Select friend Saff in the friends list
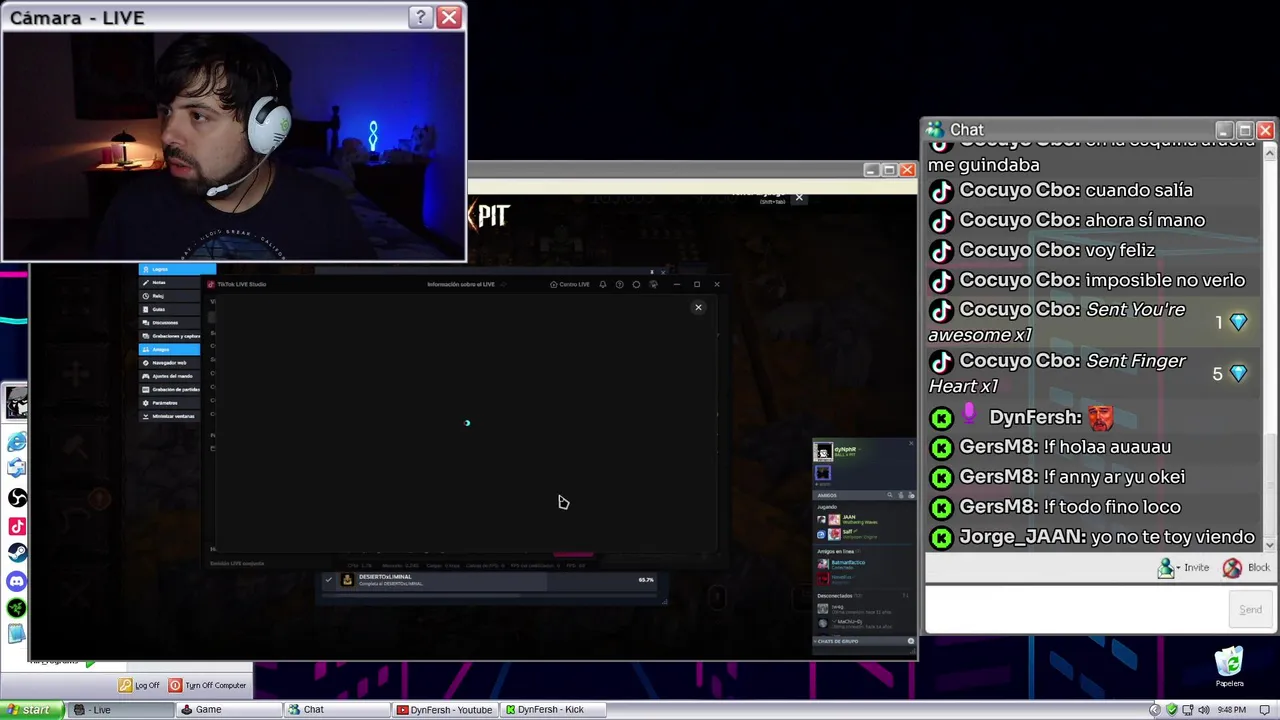Screen dimensions: 1280x720 [x=863, y=535]
